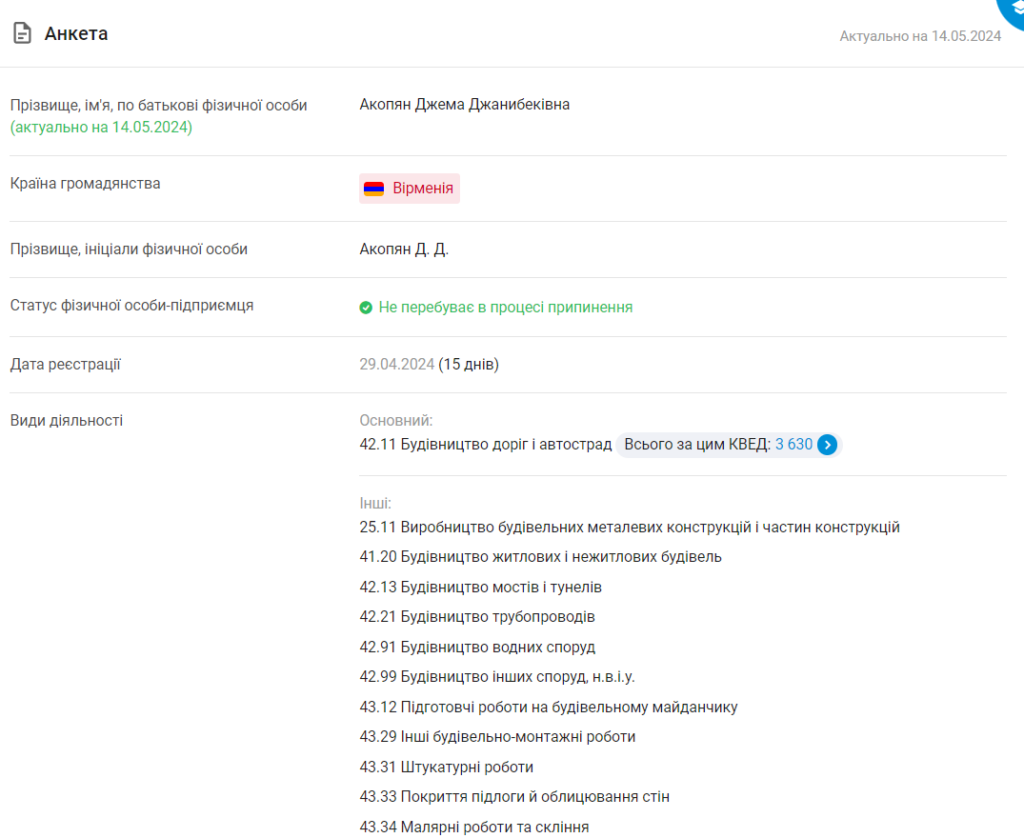Open the blue arrow next to 3 630

tap(827, 445)
